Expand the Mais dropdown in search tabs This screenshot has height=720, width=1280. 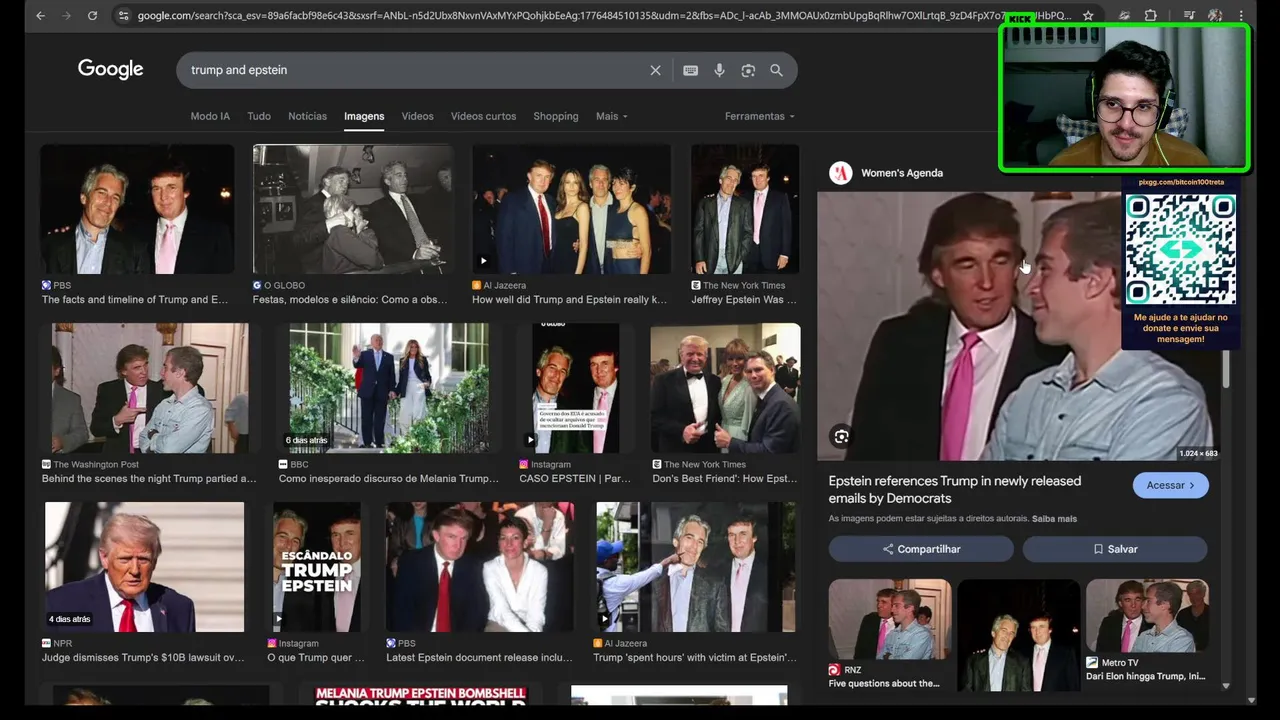click(x=611, y=116)
